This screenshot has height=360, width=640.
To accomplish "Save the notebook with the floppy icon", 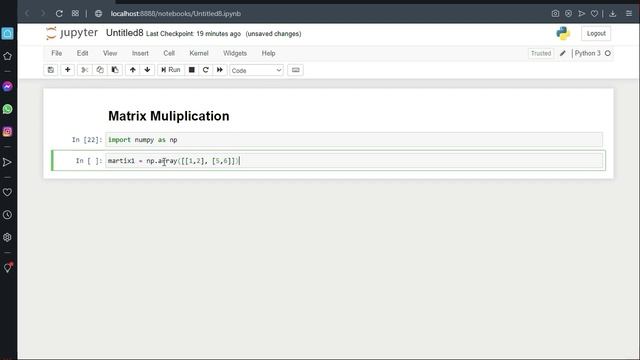I will pos(51,70).
